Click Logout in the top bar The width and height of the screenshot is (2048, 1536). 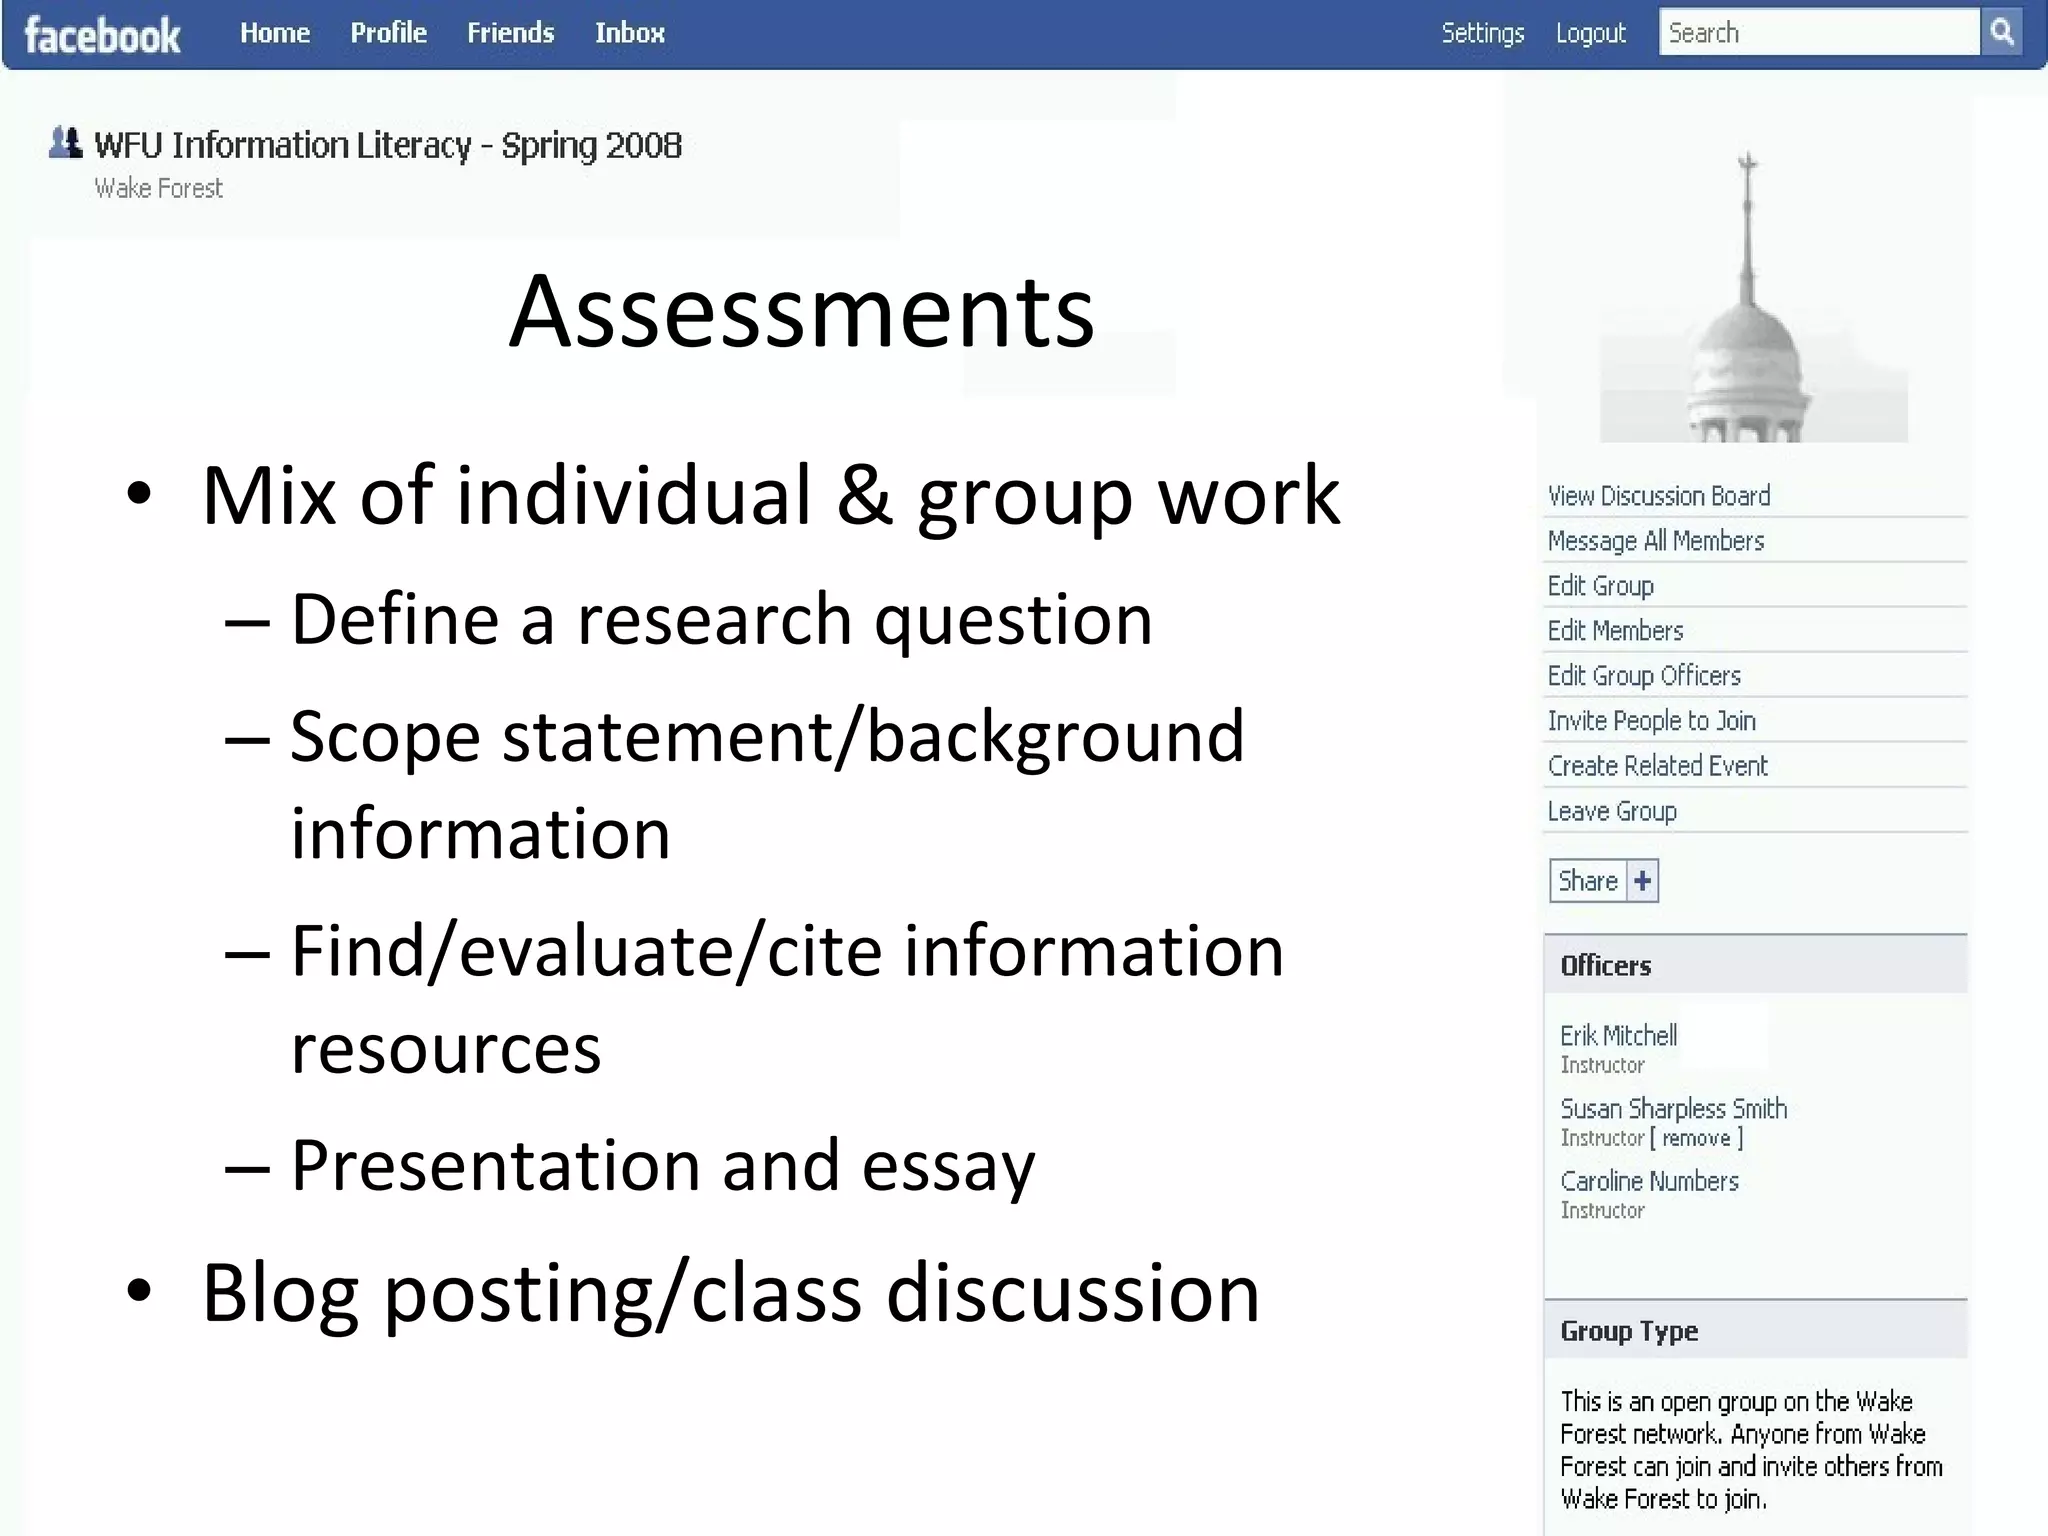[x=1591, y=33]
